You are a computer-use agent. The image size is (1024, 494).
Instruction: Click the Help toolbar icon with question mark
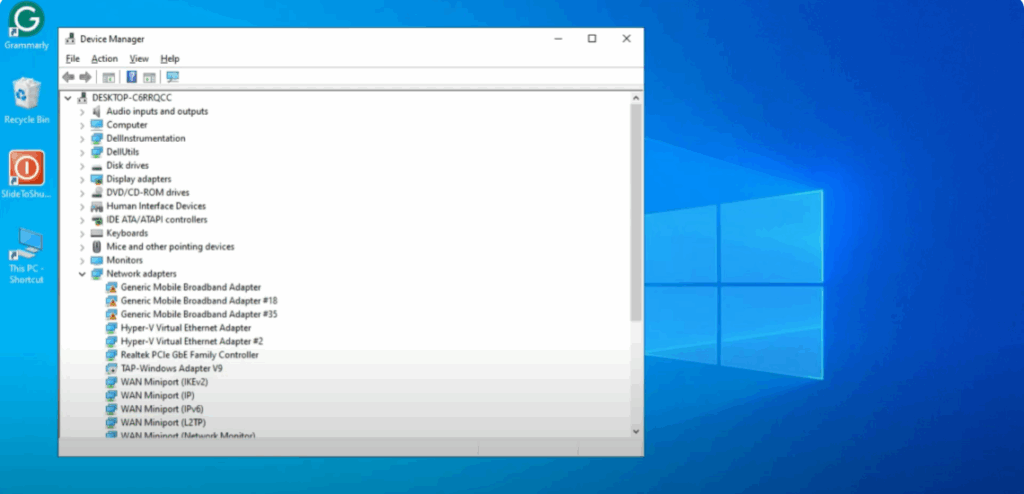click(131, 77)
